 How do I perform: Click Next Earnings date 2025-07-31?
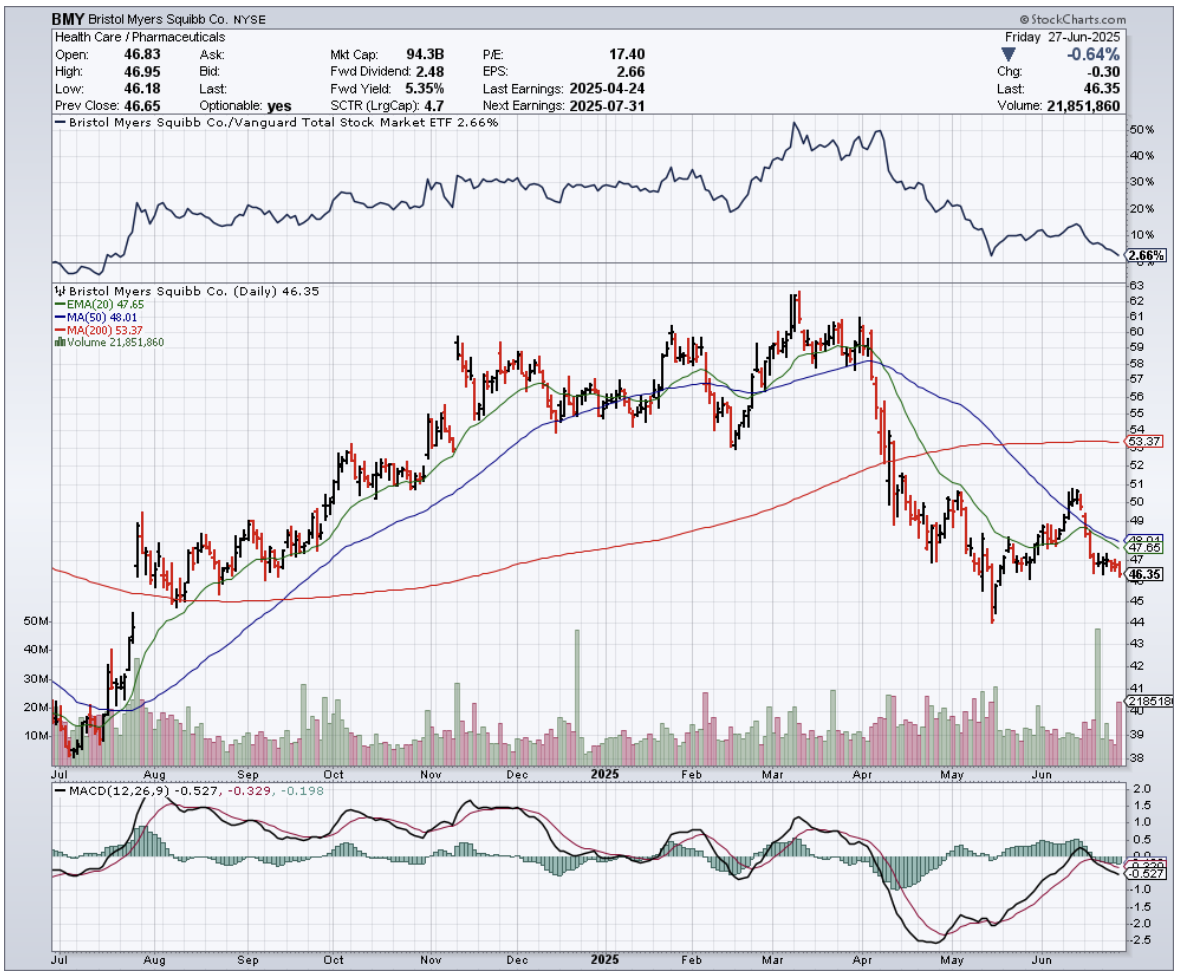607,106
